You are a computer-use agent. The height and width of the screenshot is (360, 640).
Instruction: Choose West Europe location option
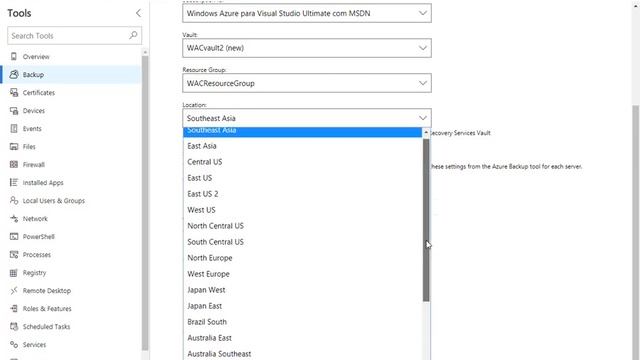302,274
